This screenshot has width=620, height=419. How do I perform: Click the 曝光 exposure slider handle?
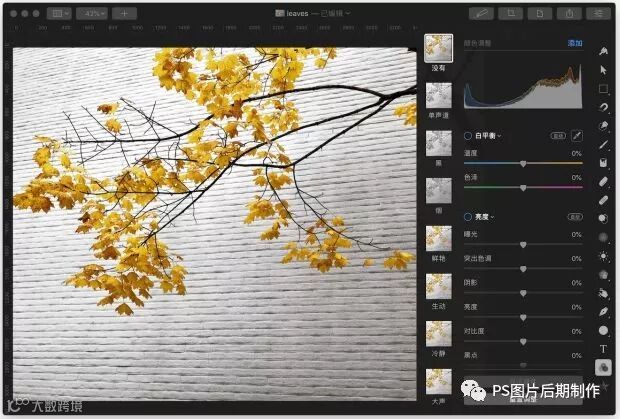pyautogui.click(x=523, y=245)
